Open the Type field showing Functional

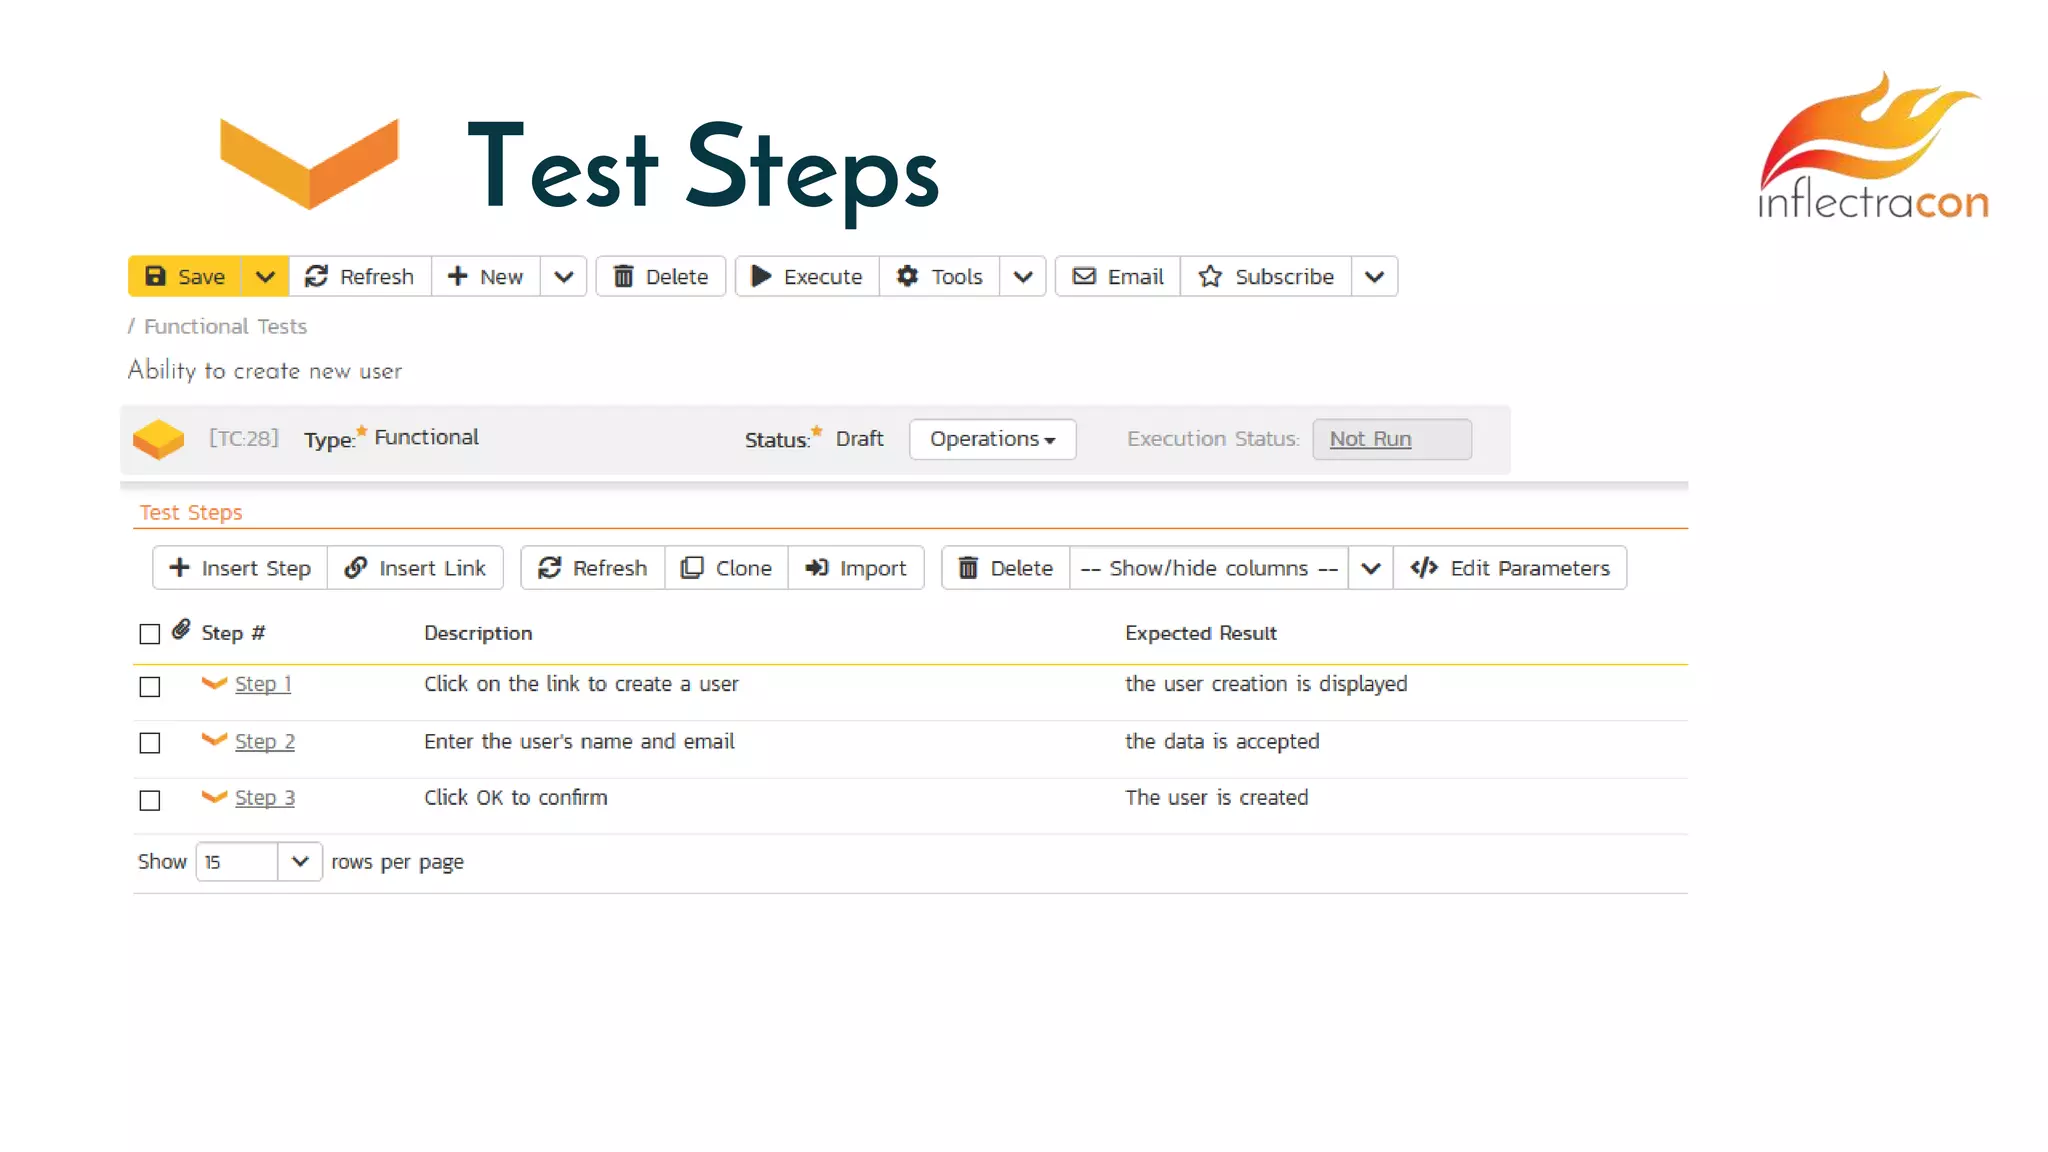click(x=426, y=437)
